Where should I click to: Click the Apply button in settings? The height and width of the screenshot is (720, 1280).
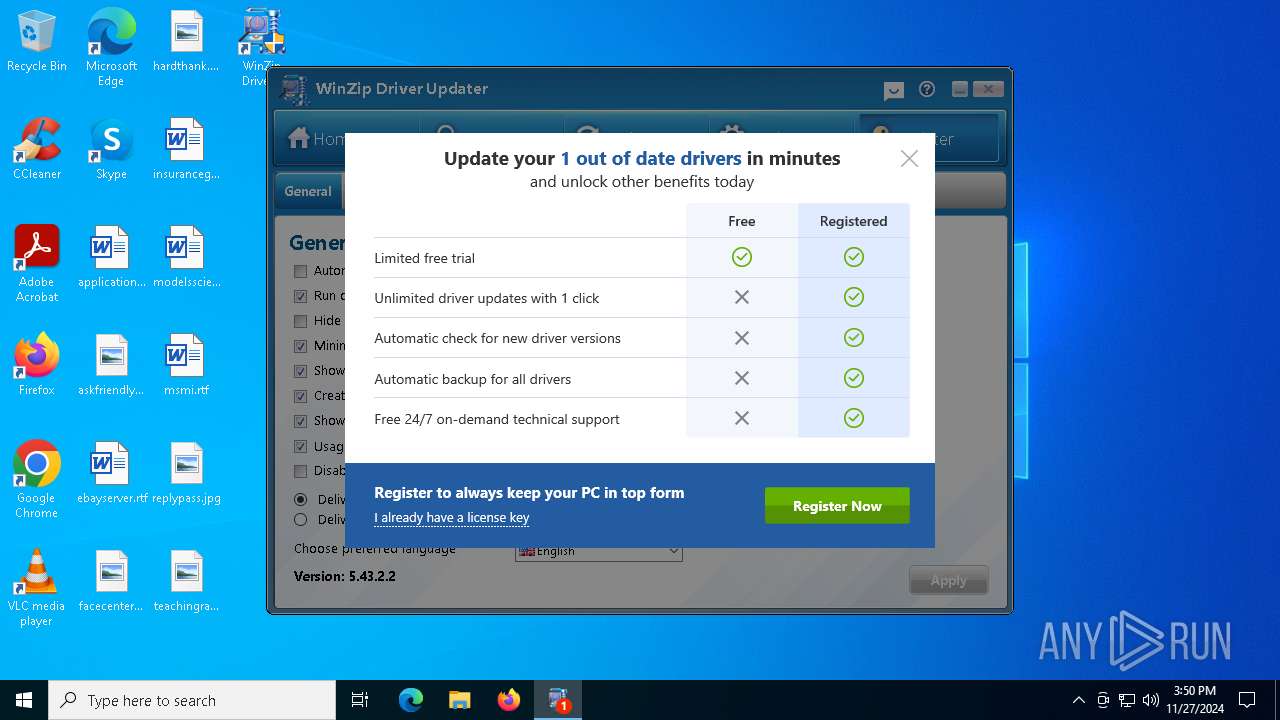pos(949,581)
